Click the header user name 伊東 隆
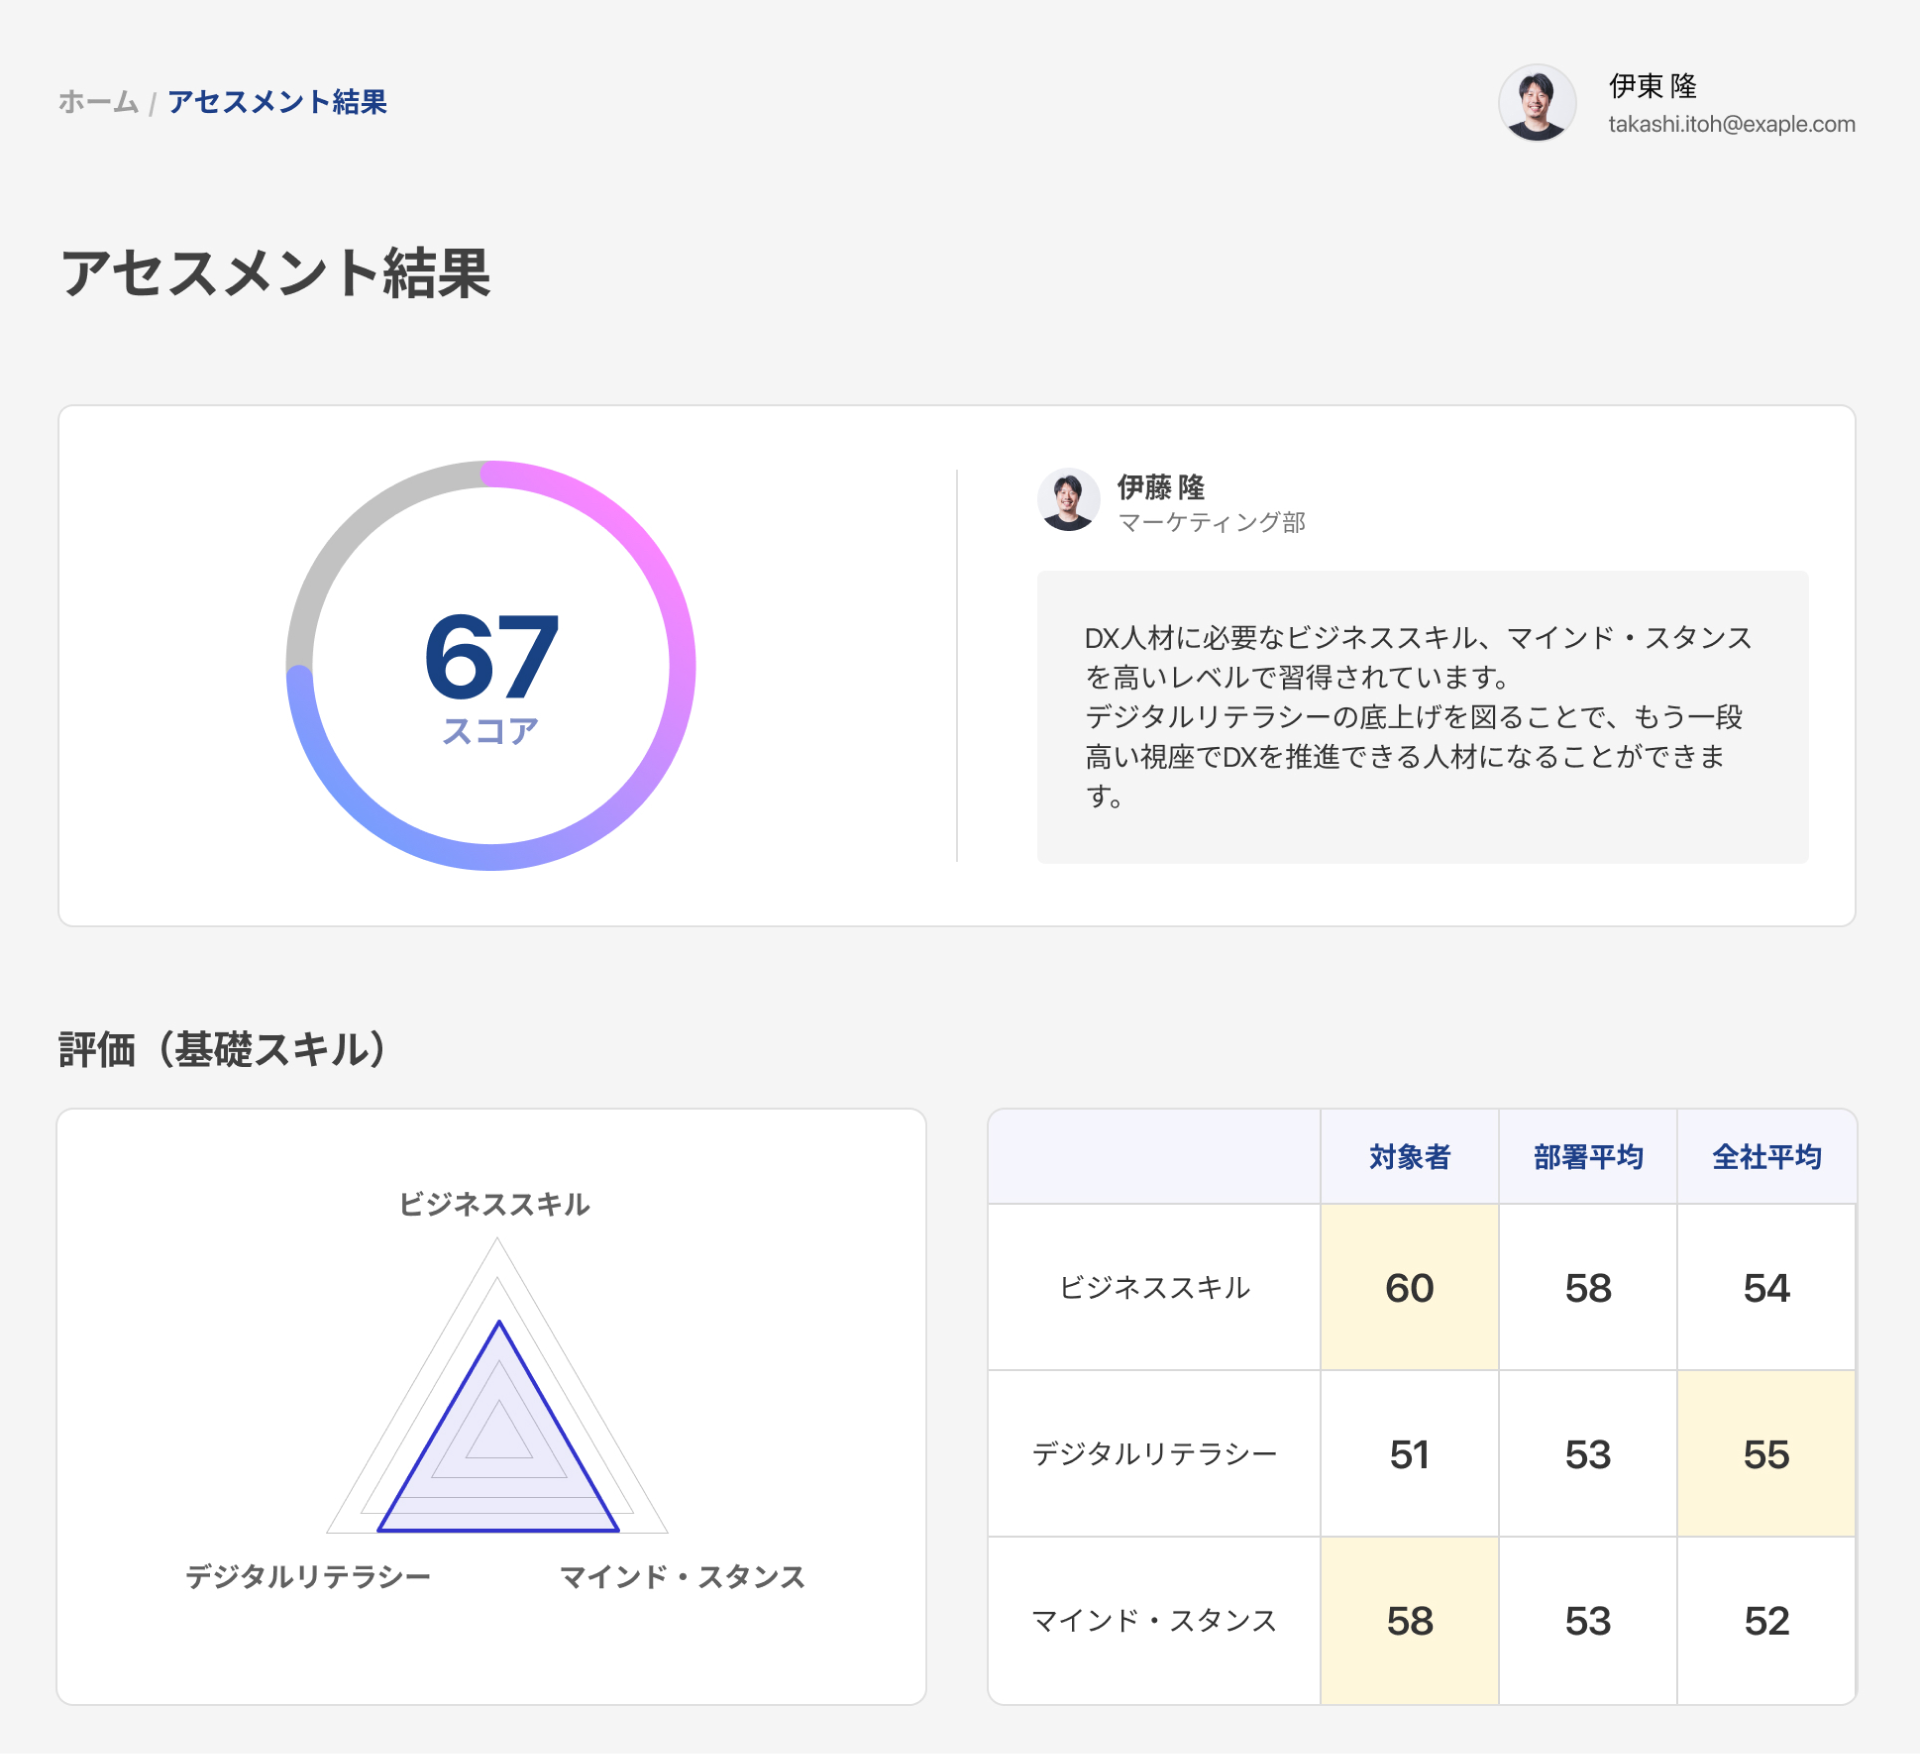 (x=1652, y=86)
